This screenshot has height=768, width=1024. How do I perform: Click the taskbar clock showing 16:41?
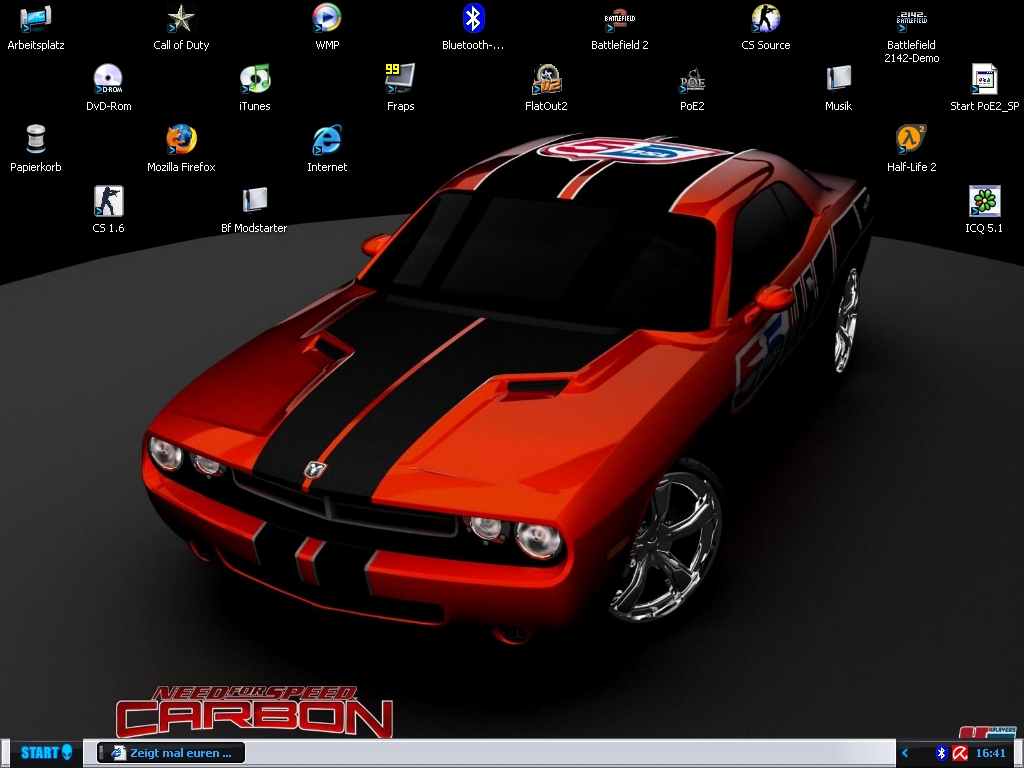pyautogui.click(x=990, y=753)
